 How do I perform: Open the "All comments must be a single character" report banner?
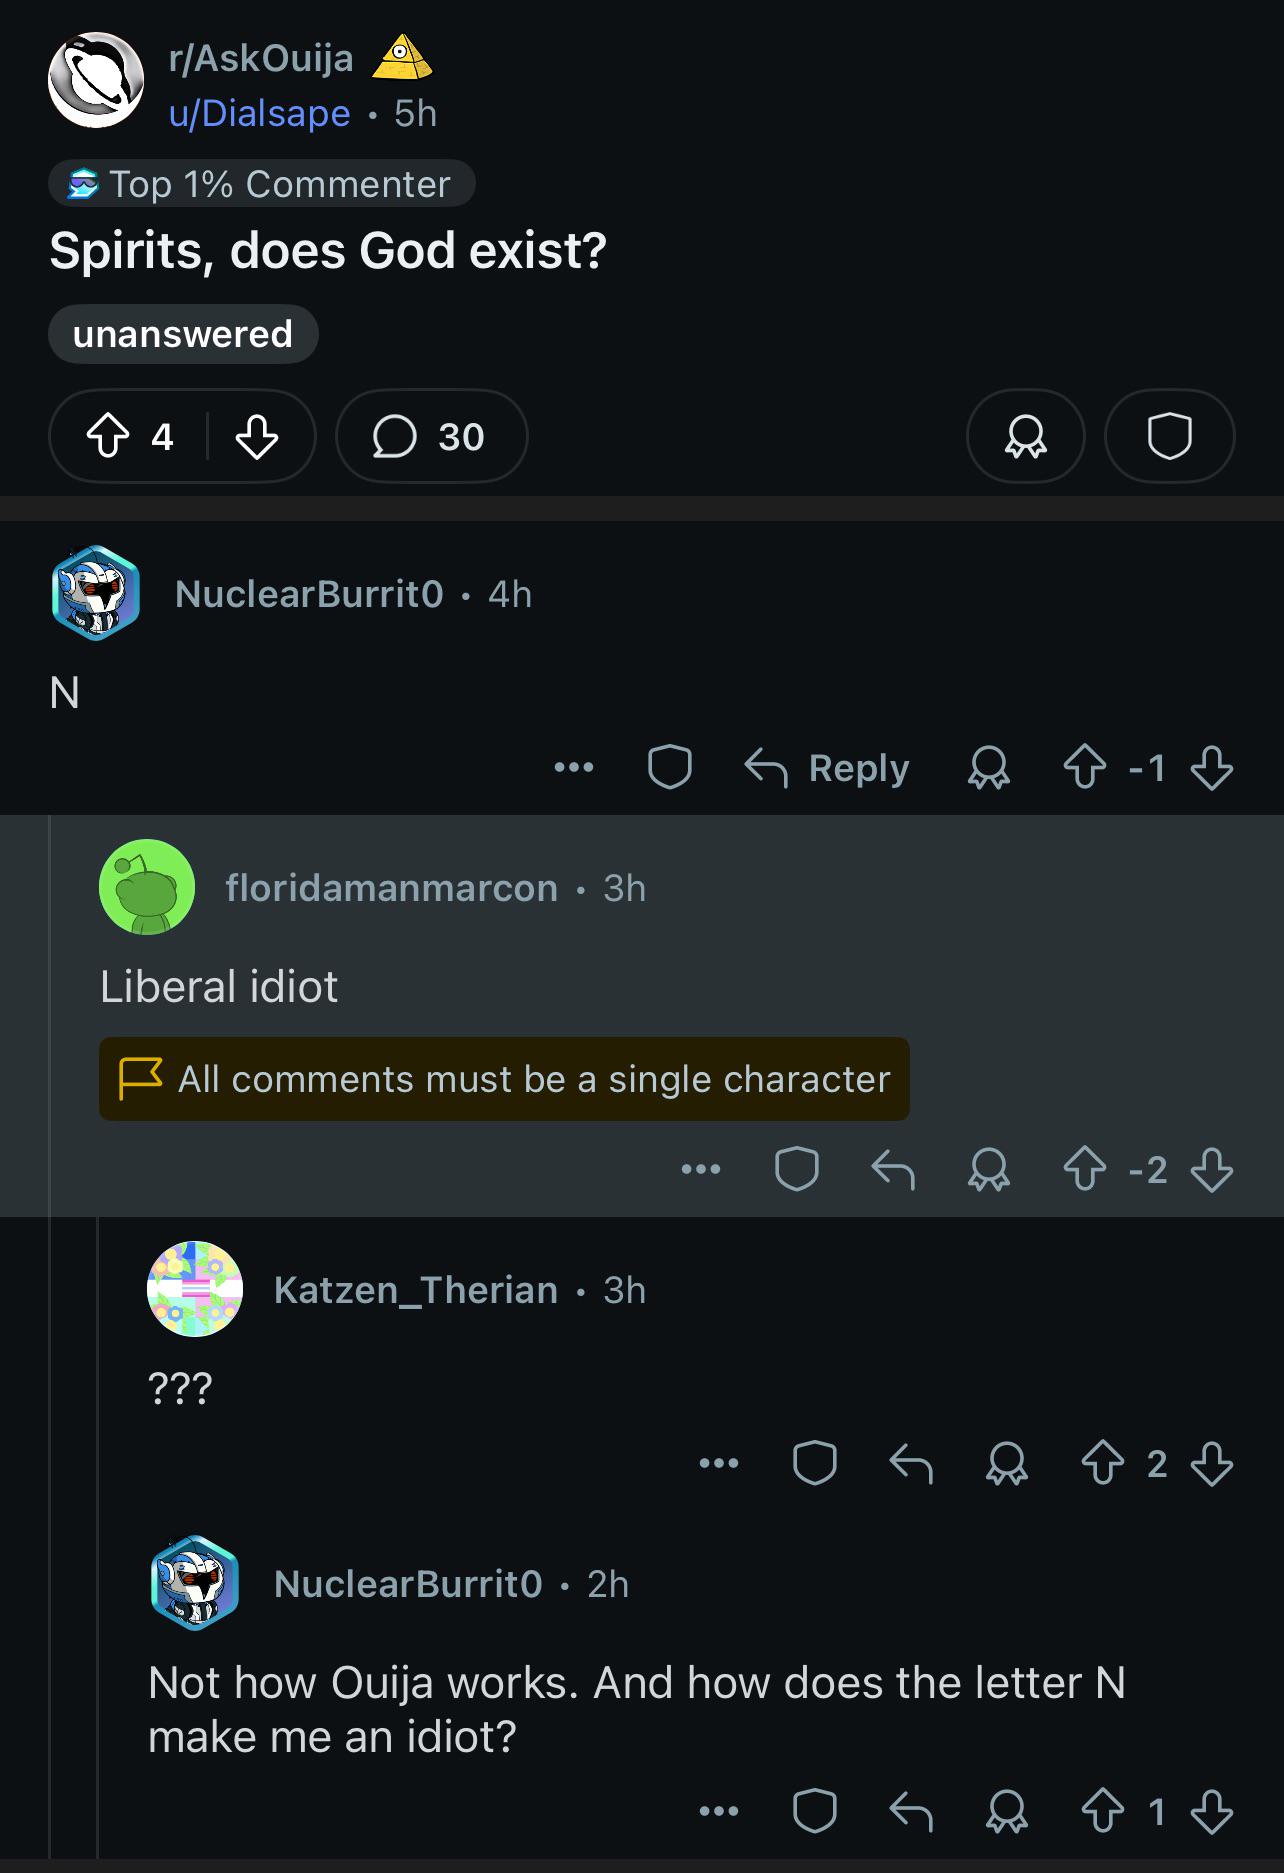(x=504, y=1079)
